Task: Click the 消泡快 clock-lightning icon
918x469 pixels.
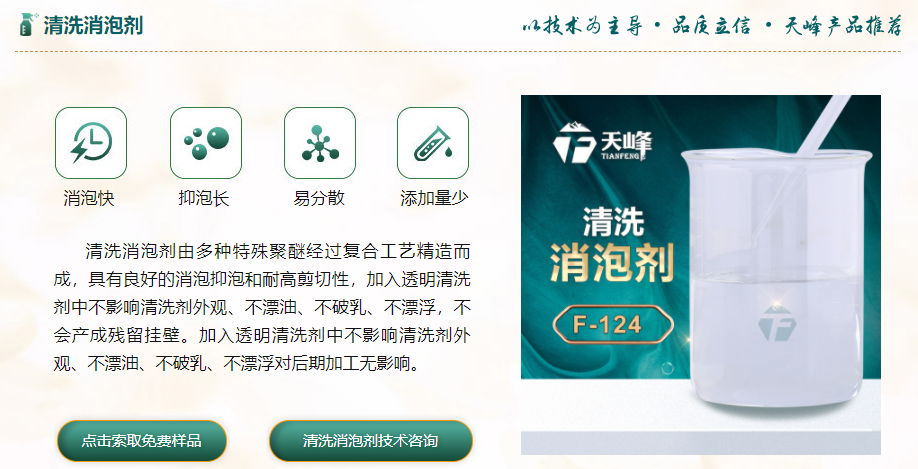Action: tap(91, 143)
